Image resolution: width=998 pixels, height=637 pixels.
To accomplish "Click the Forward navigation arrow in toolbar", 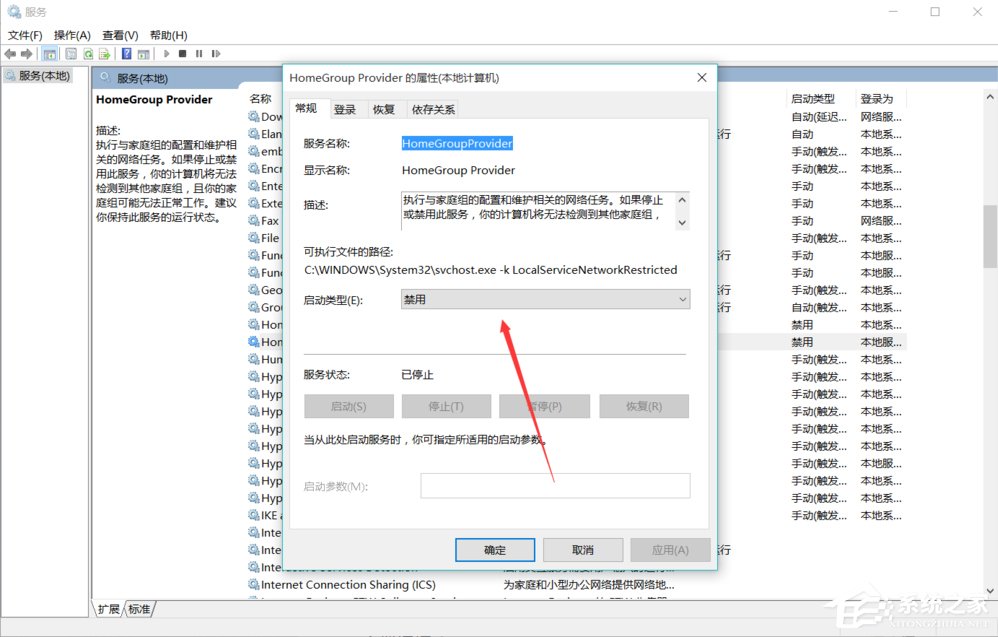I will coord(27,53).
